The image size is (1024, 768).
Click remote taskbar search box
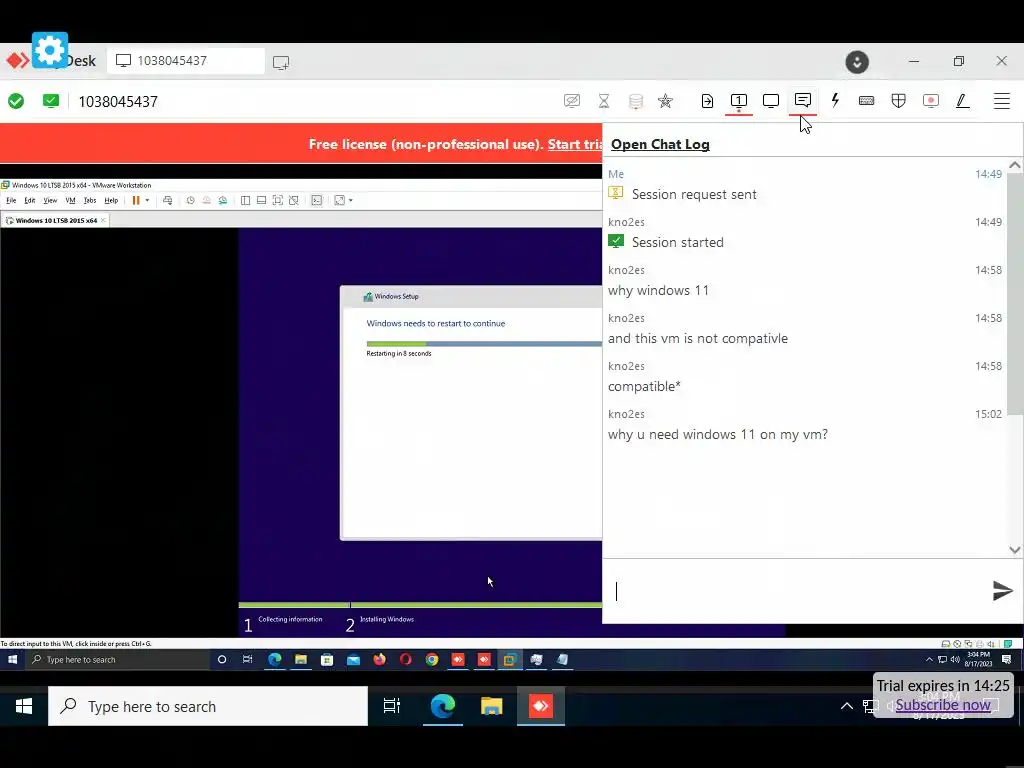pyautogui.click(x=116, y=660)
